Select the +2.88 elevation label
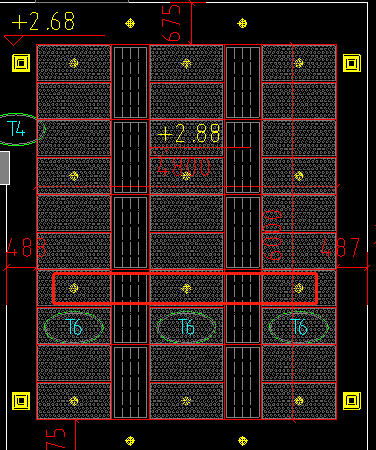The image size is (376, 450). [189, 133]
